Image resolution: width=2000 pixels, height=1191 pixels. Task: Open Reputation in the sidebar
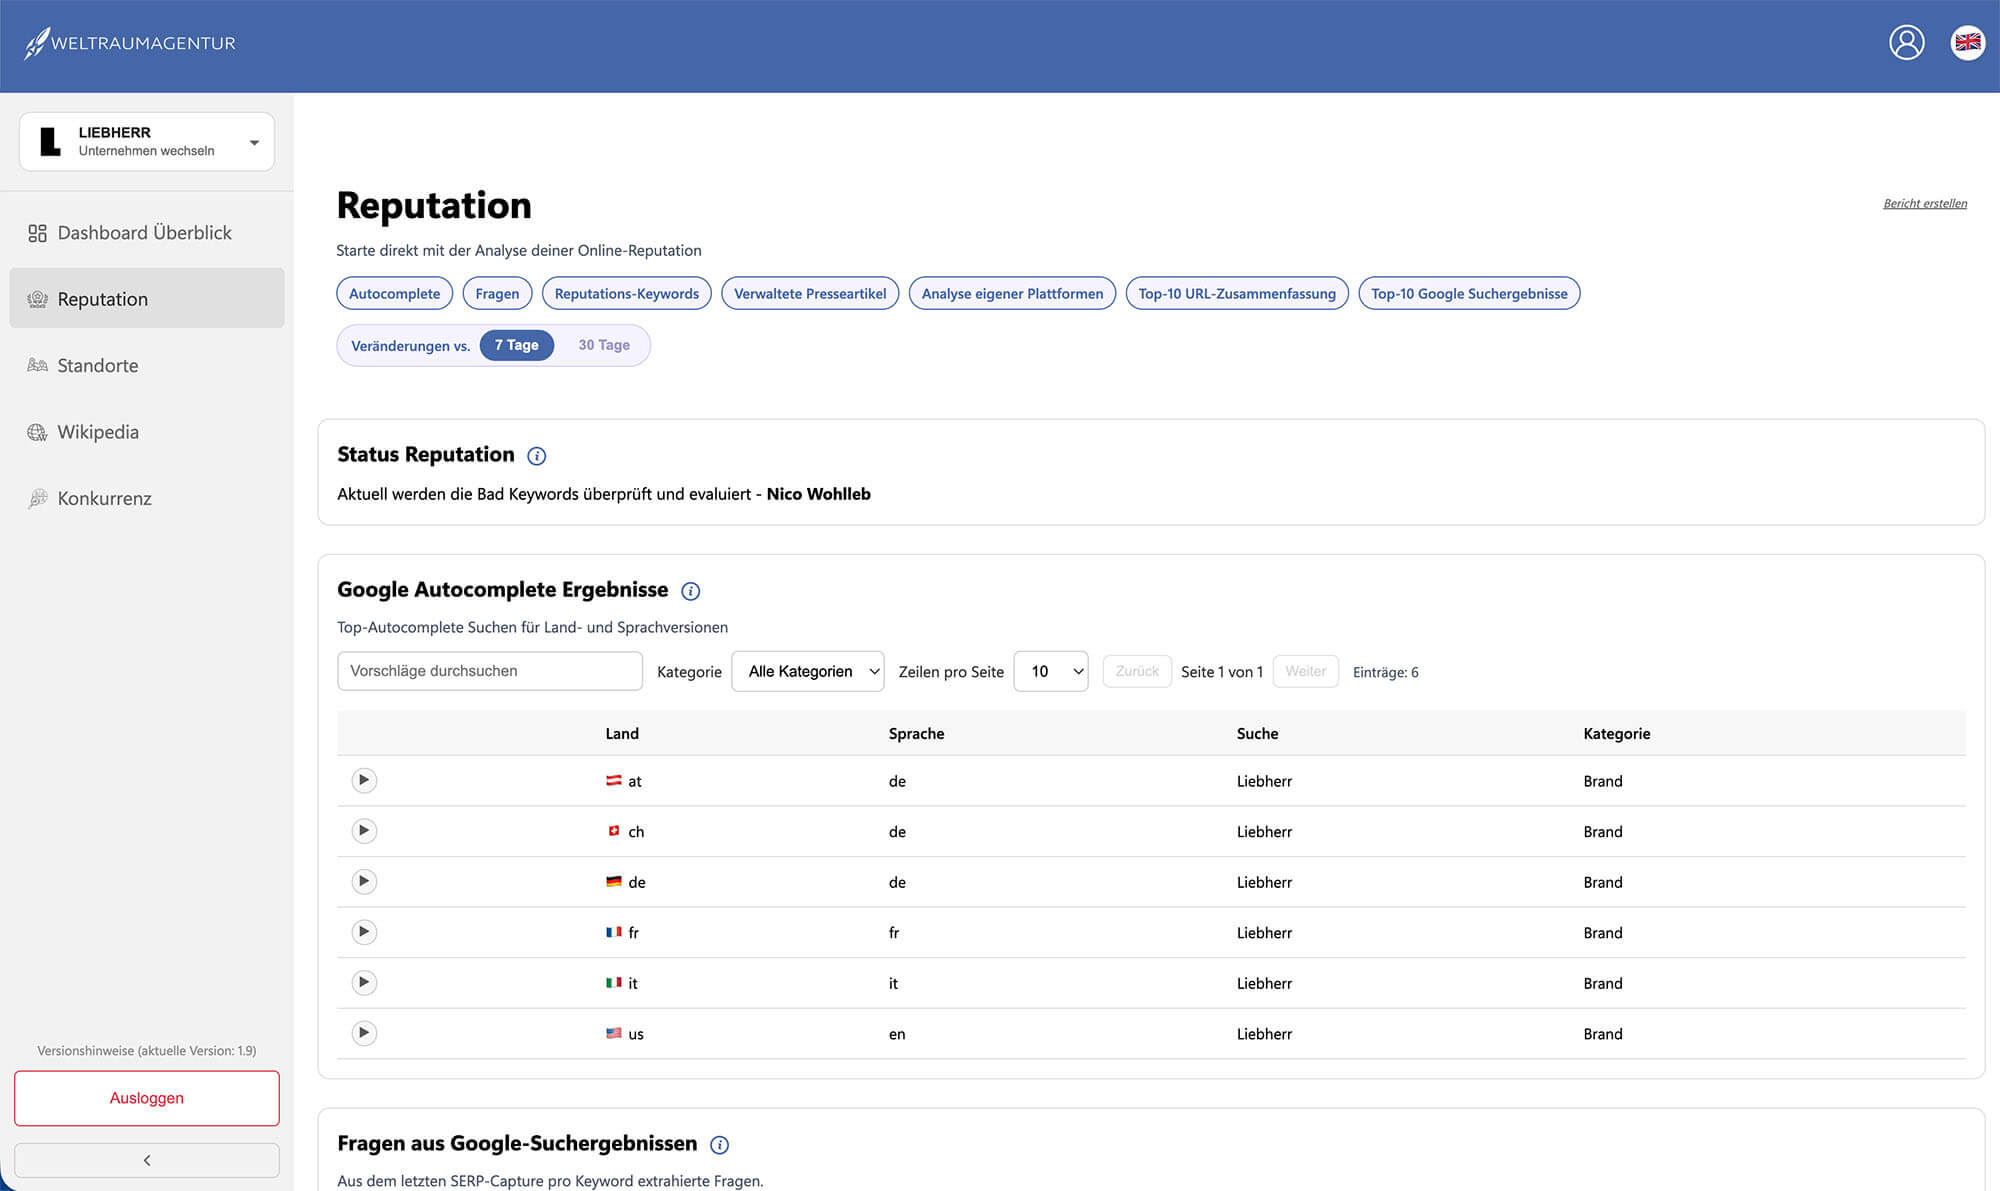coord(147,298)
